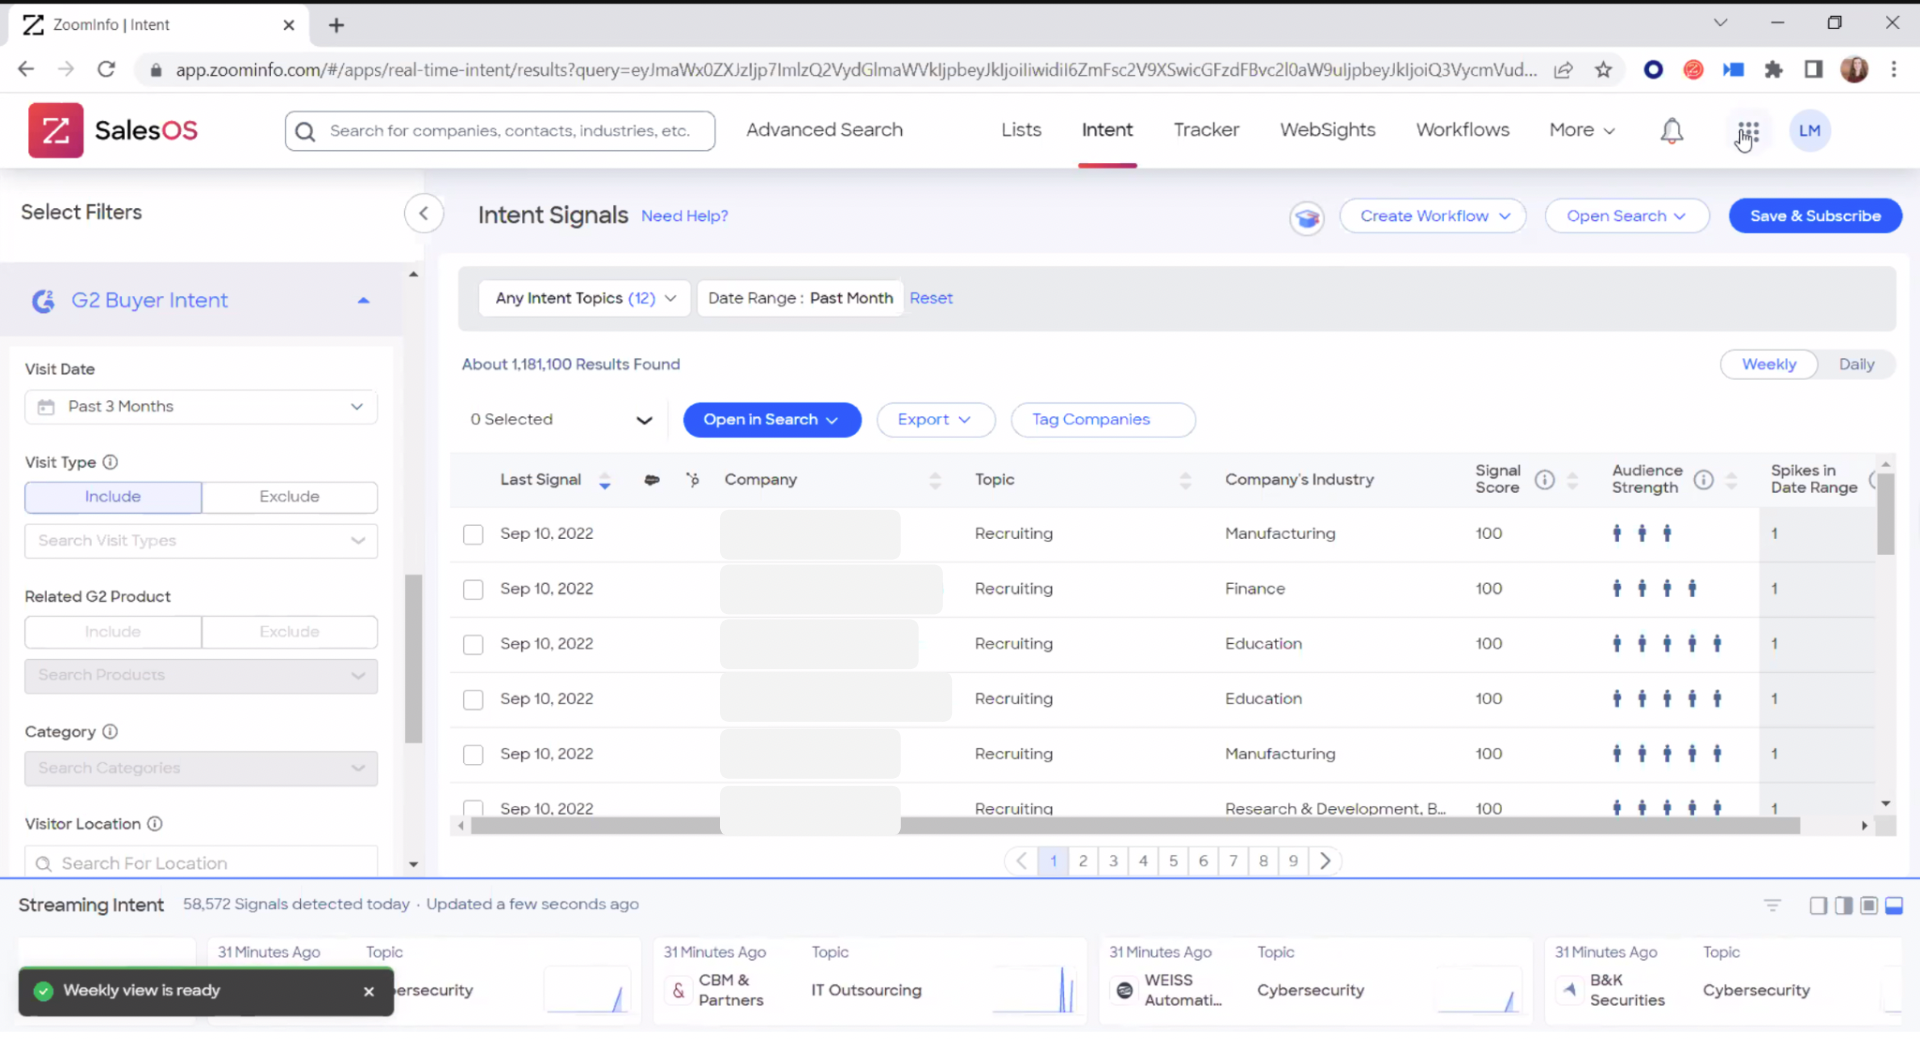
Task: Show info for Visit Type
Action: coord(111,462)
